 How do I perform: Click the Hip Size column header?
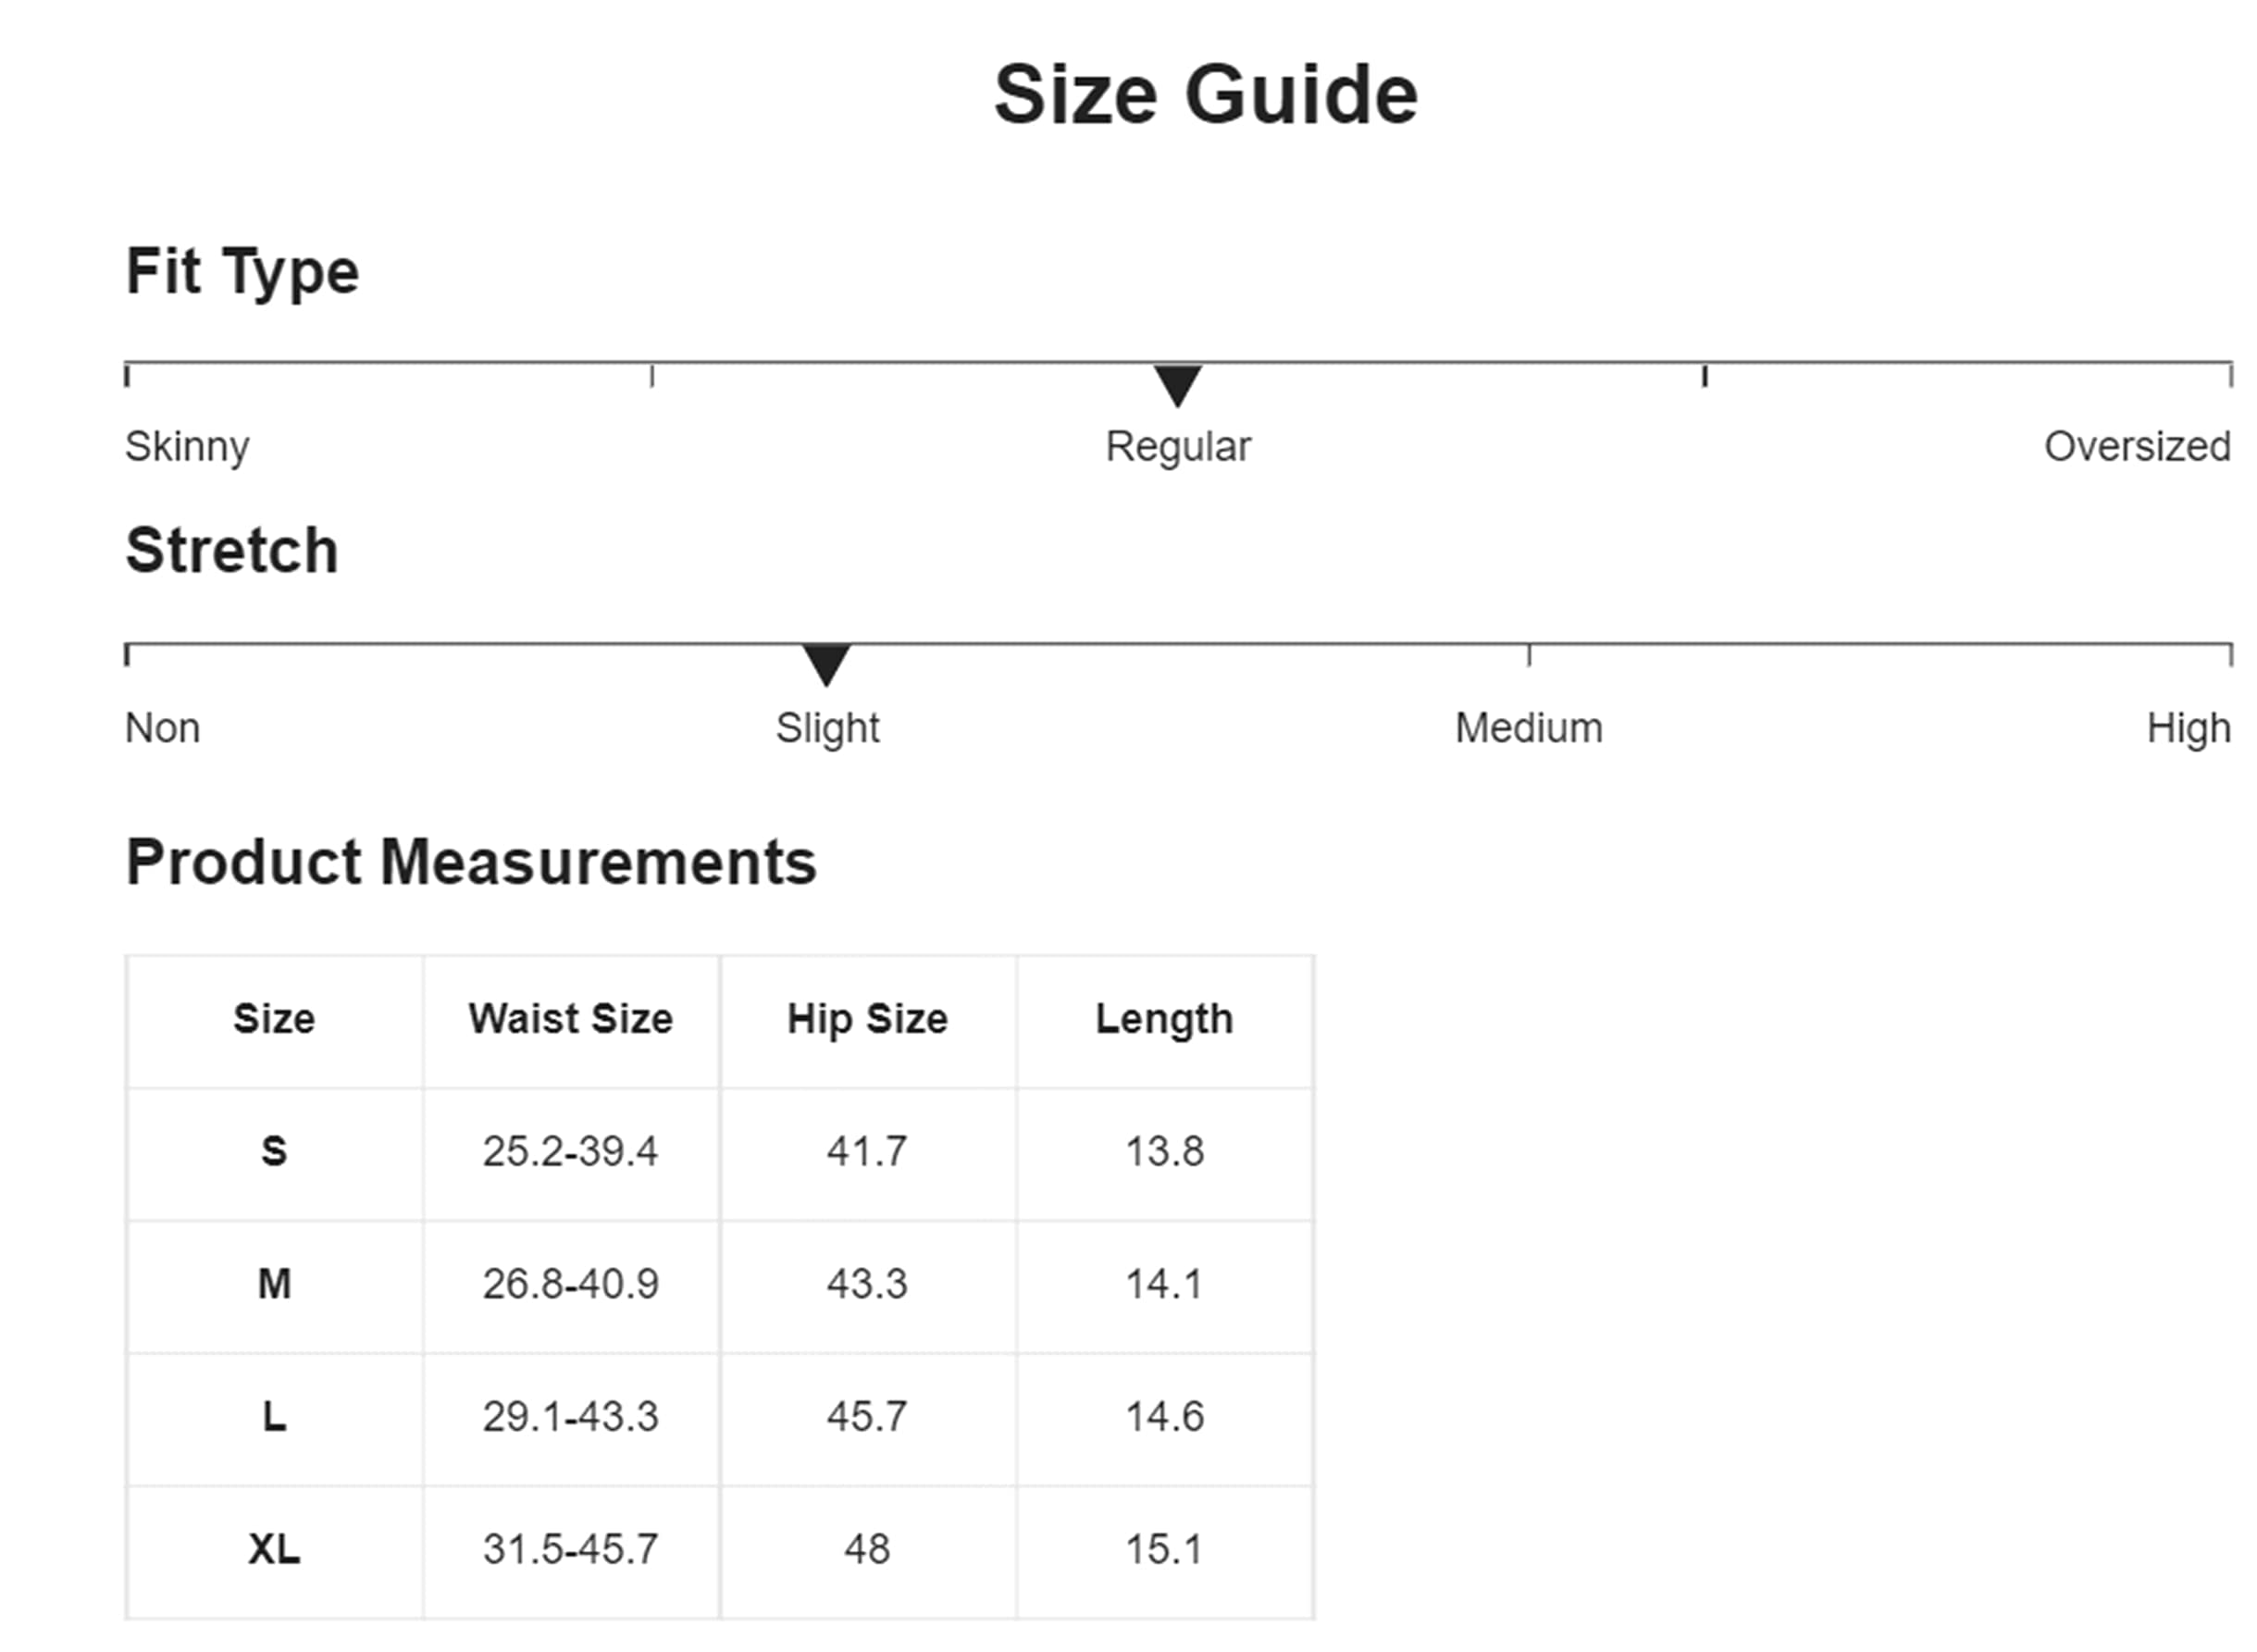click(x=867, y=1019)
